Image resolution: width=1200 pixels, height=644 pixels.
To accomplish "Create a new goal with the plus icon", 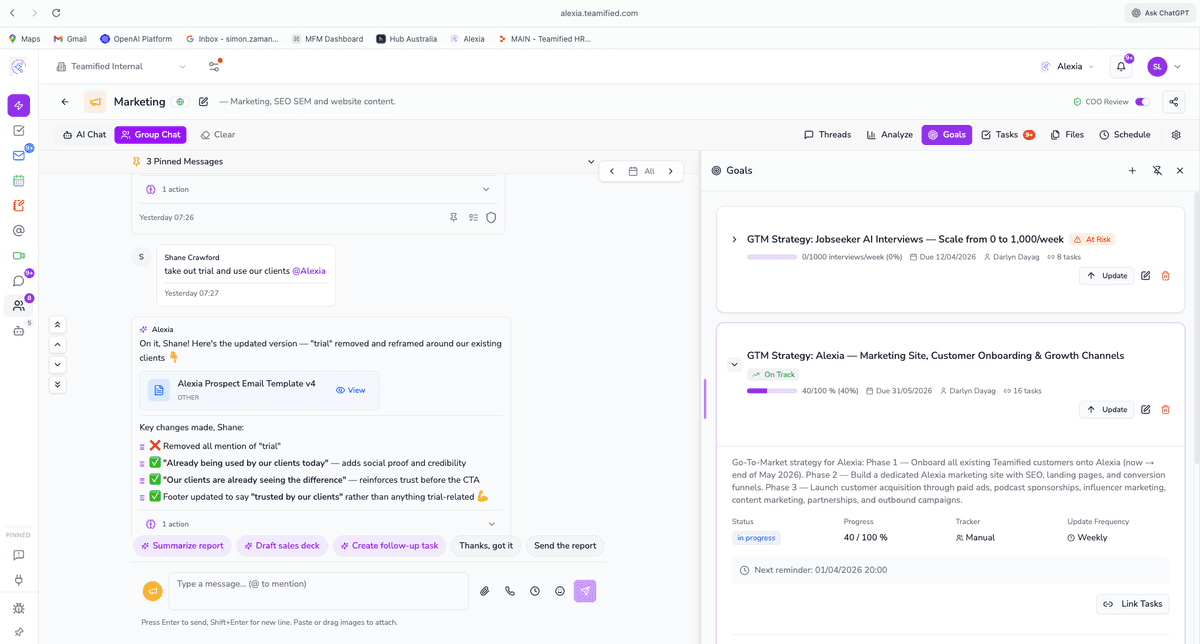I will pos(1132,170).
